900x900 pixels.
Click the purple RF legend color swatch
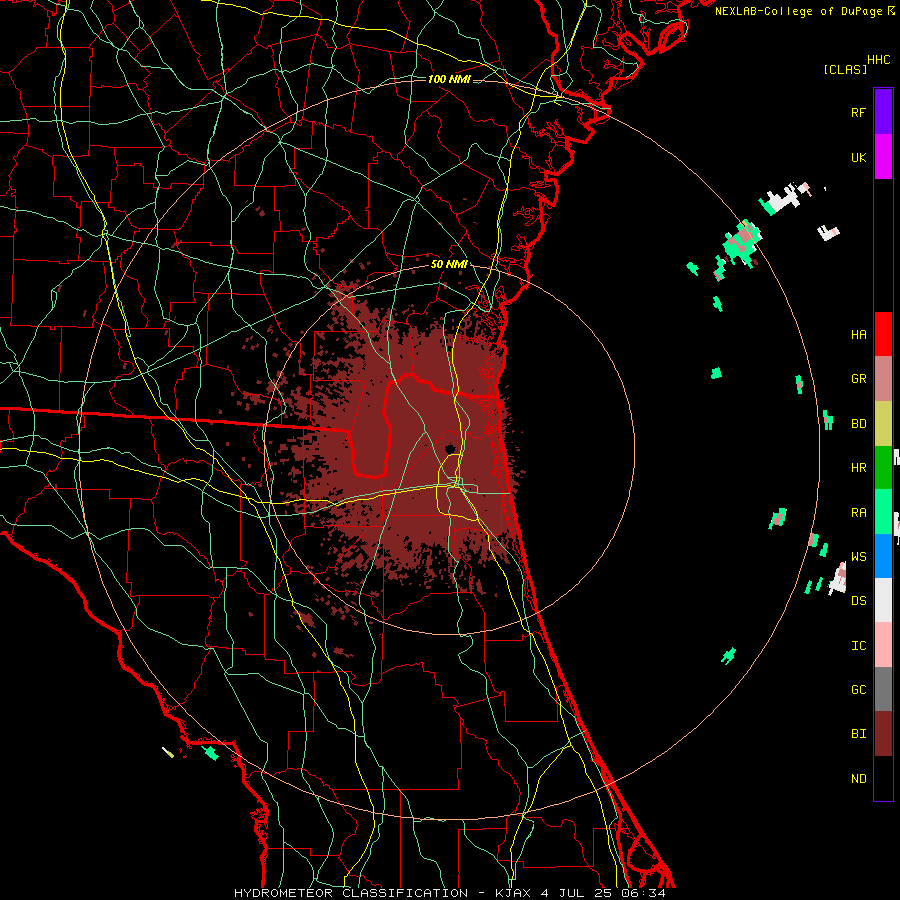pyautogui.click(x=883, y=112)
